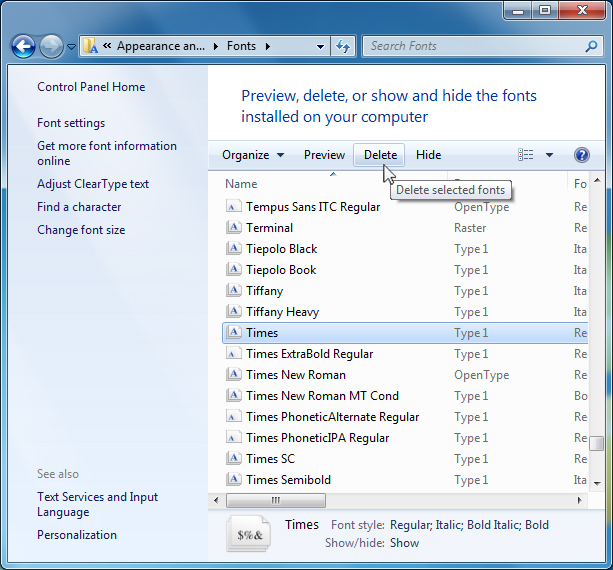Click Raster type in Terminal row
This screenshot has height=570, width=613.
470,228
